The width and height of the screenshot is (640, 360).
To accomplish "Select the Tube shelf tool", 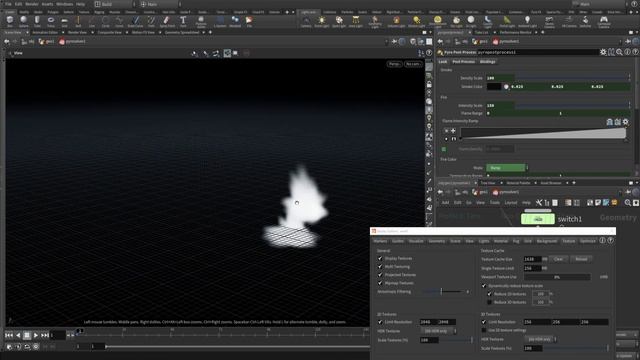I will (37, 21).
